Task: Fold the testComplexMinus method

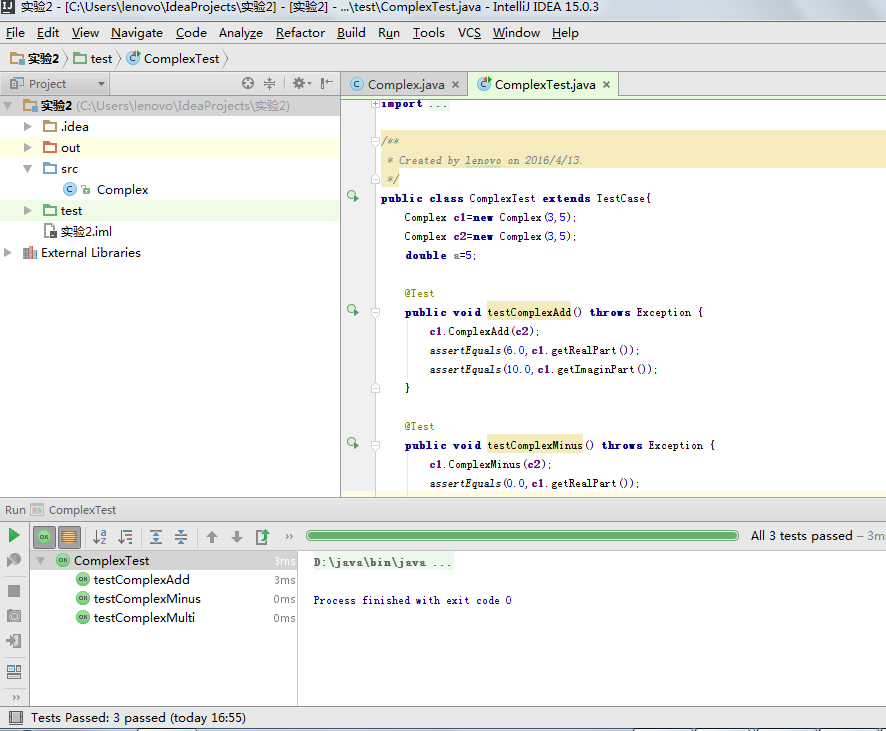Action: click(x=375, y=446)
